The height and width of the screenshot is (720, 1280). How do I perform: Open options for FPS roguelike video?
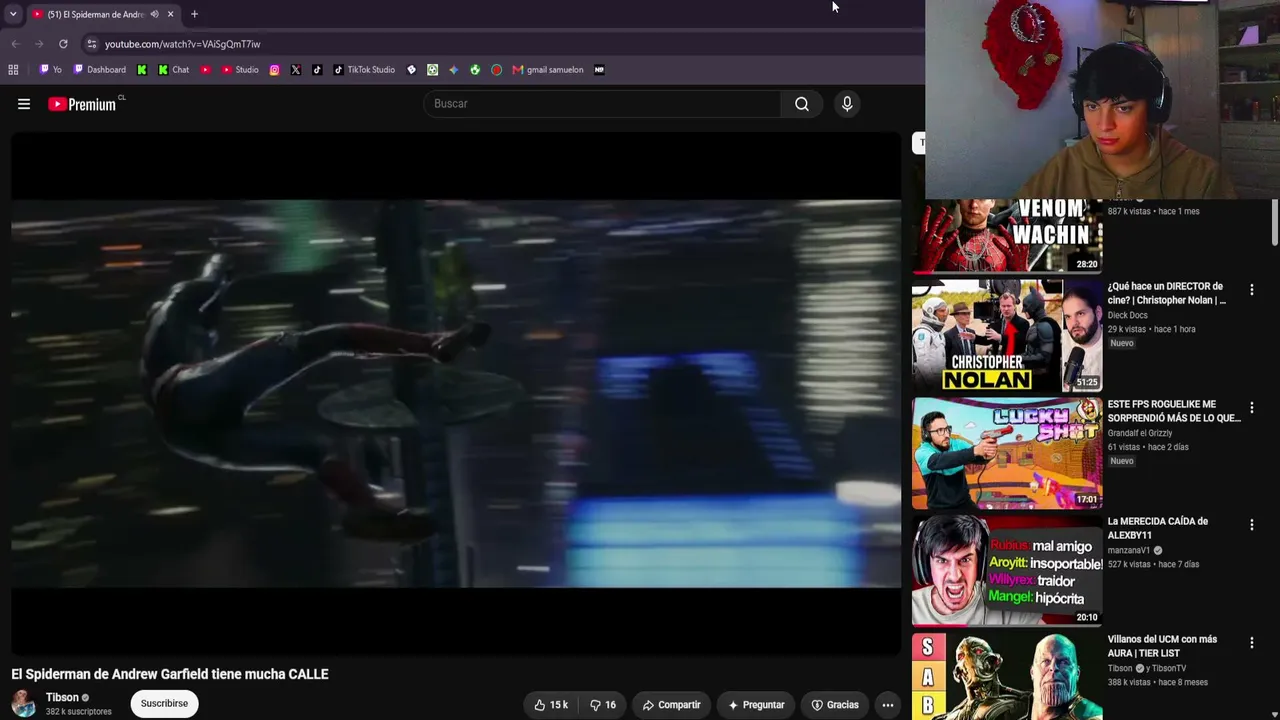pyautogui.click(x=1251, y=408)
